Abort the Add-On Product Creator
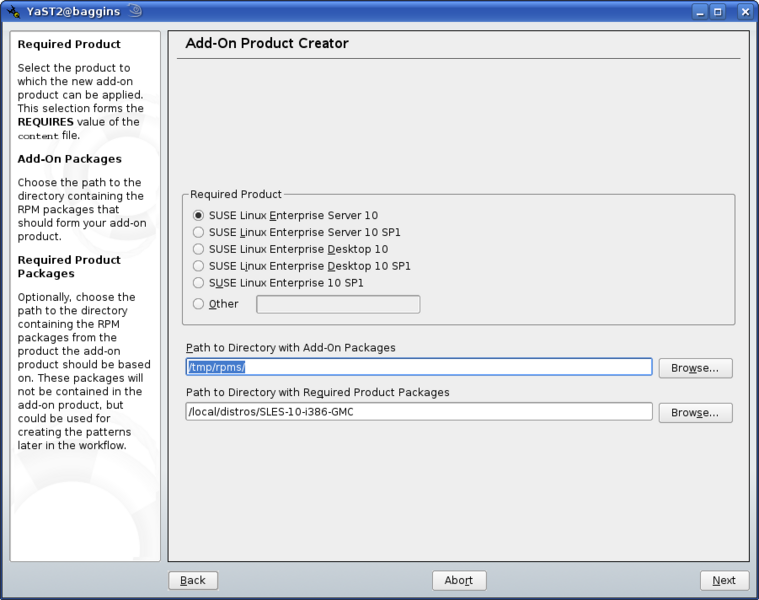Screen dimensions: 759x600 (459, 580)
